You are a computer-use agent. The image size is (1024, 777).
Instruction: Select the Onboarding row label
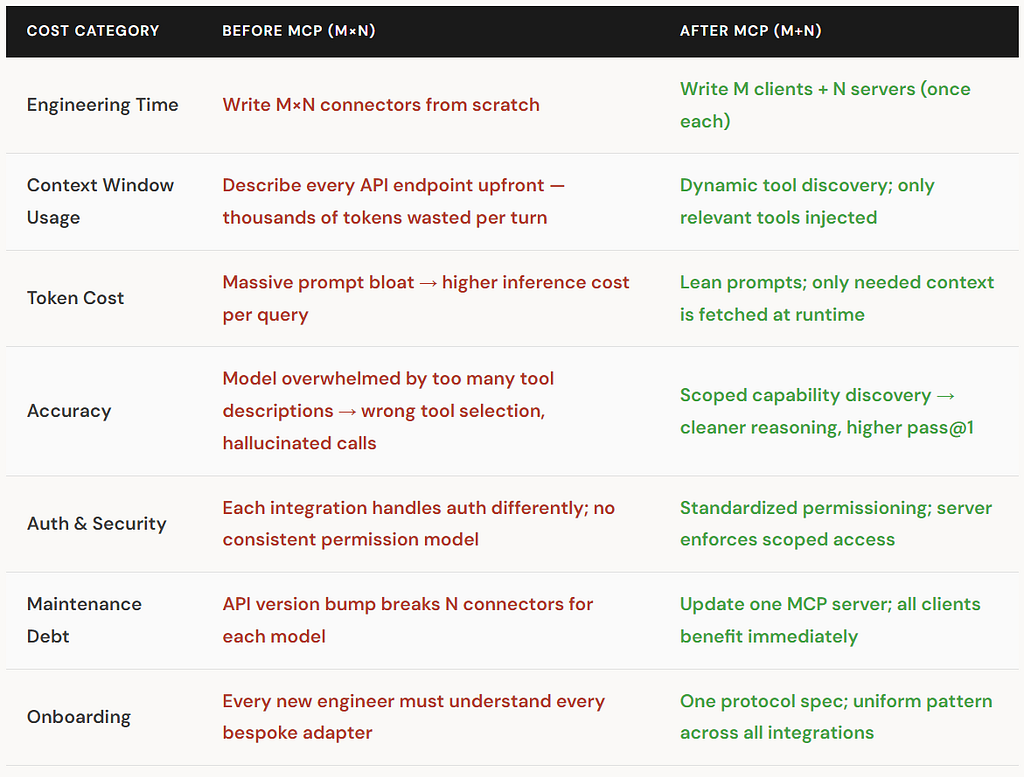coord(79,717)
